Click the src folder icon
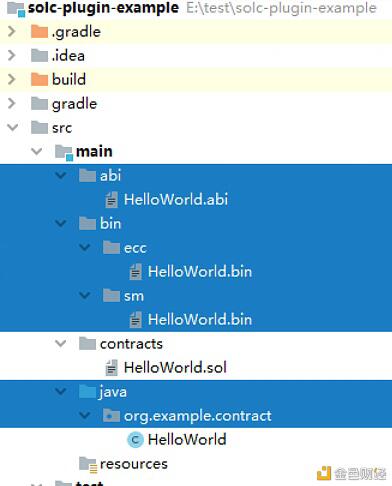This screenshot has width=392, height=486. click(x=39, y=127)
